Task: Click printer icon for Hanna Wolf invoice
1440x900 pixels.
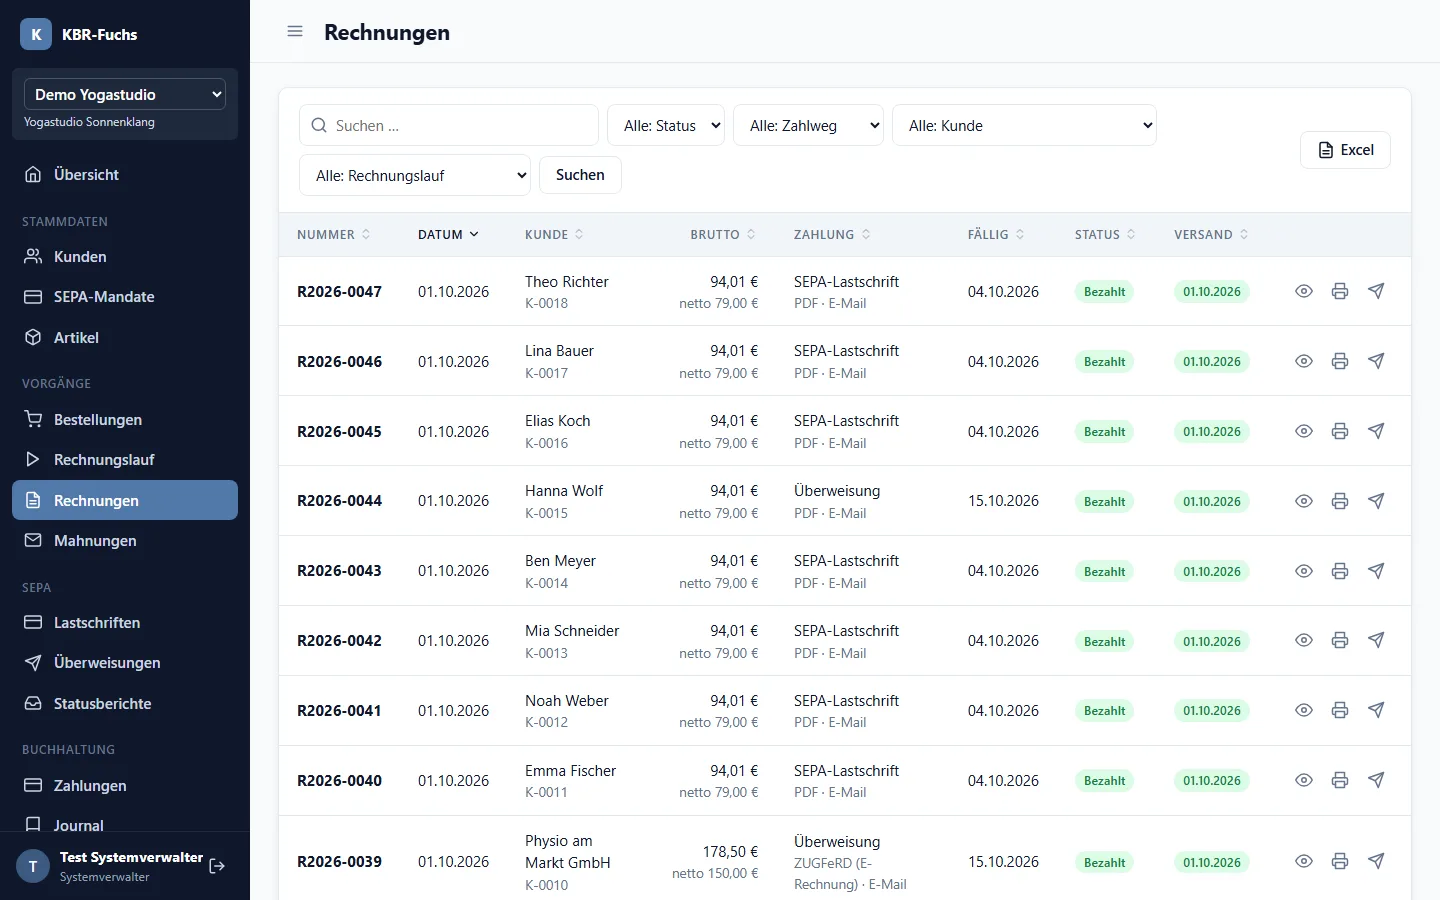Action: 1340,501
